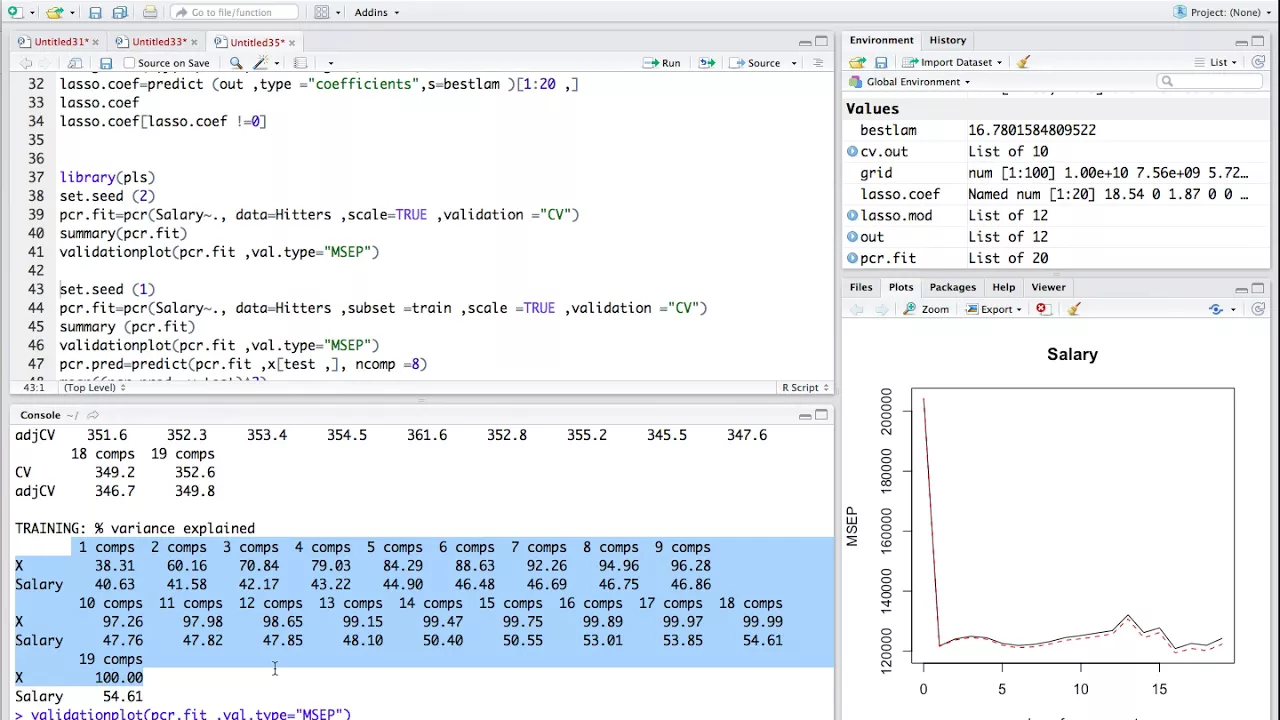Save the script from the editor toolbar
Viewport: 1280px width, 720px height.
106,63
